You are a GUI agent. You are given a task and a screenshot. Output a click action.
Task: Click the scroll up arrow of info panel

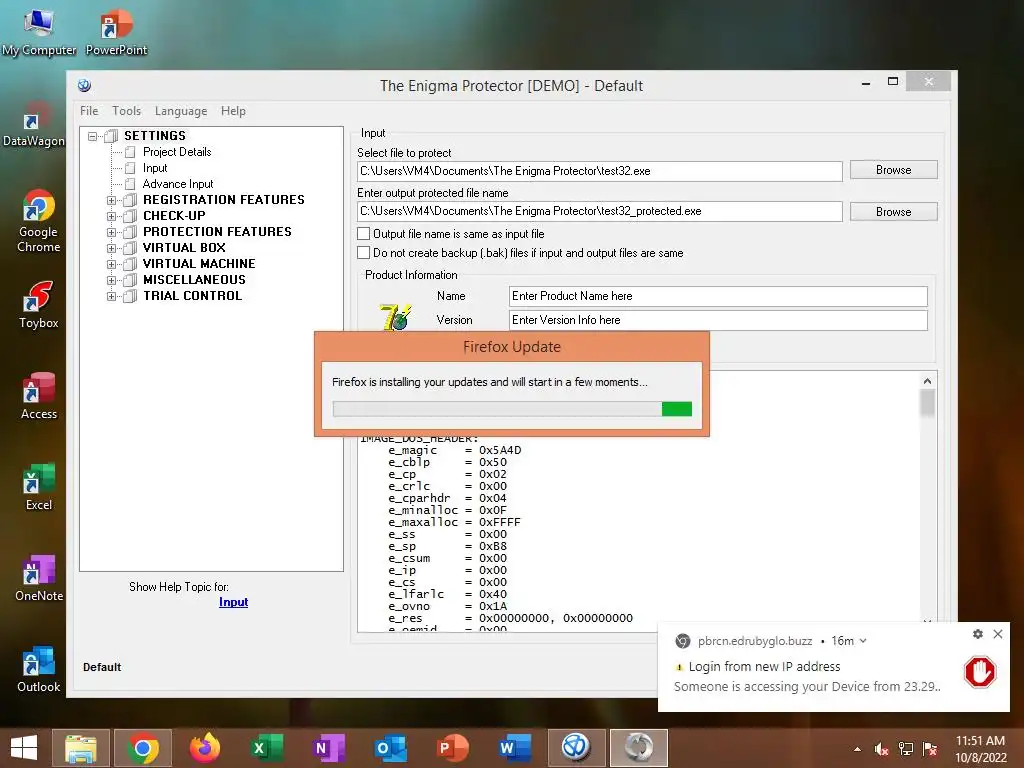[927, 381]
